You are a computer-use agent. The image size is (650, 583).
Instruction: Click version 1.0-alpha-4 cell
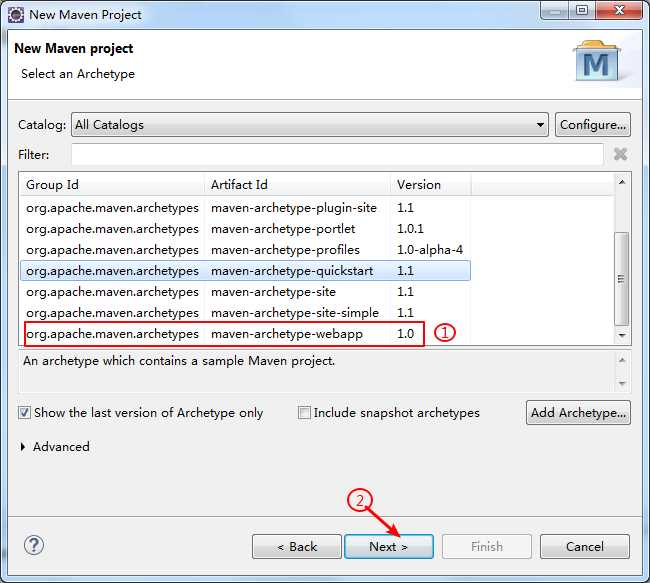point(430,250)
